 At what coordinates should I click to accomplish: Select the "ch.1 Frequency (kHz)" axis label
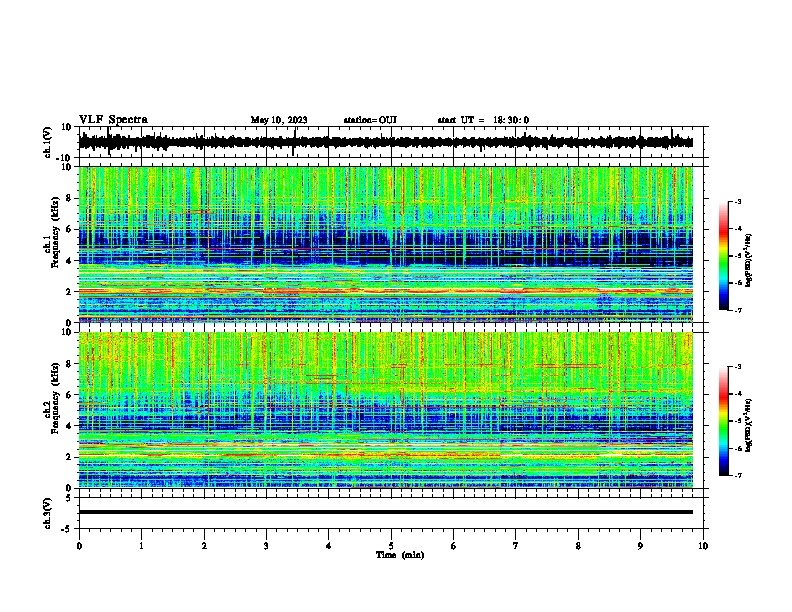point(51,232)
